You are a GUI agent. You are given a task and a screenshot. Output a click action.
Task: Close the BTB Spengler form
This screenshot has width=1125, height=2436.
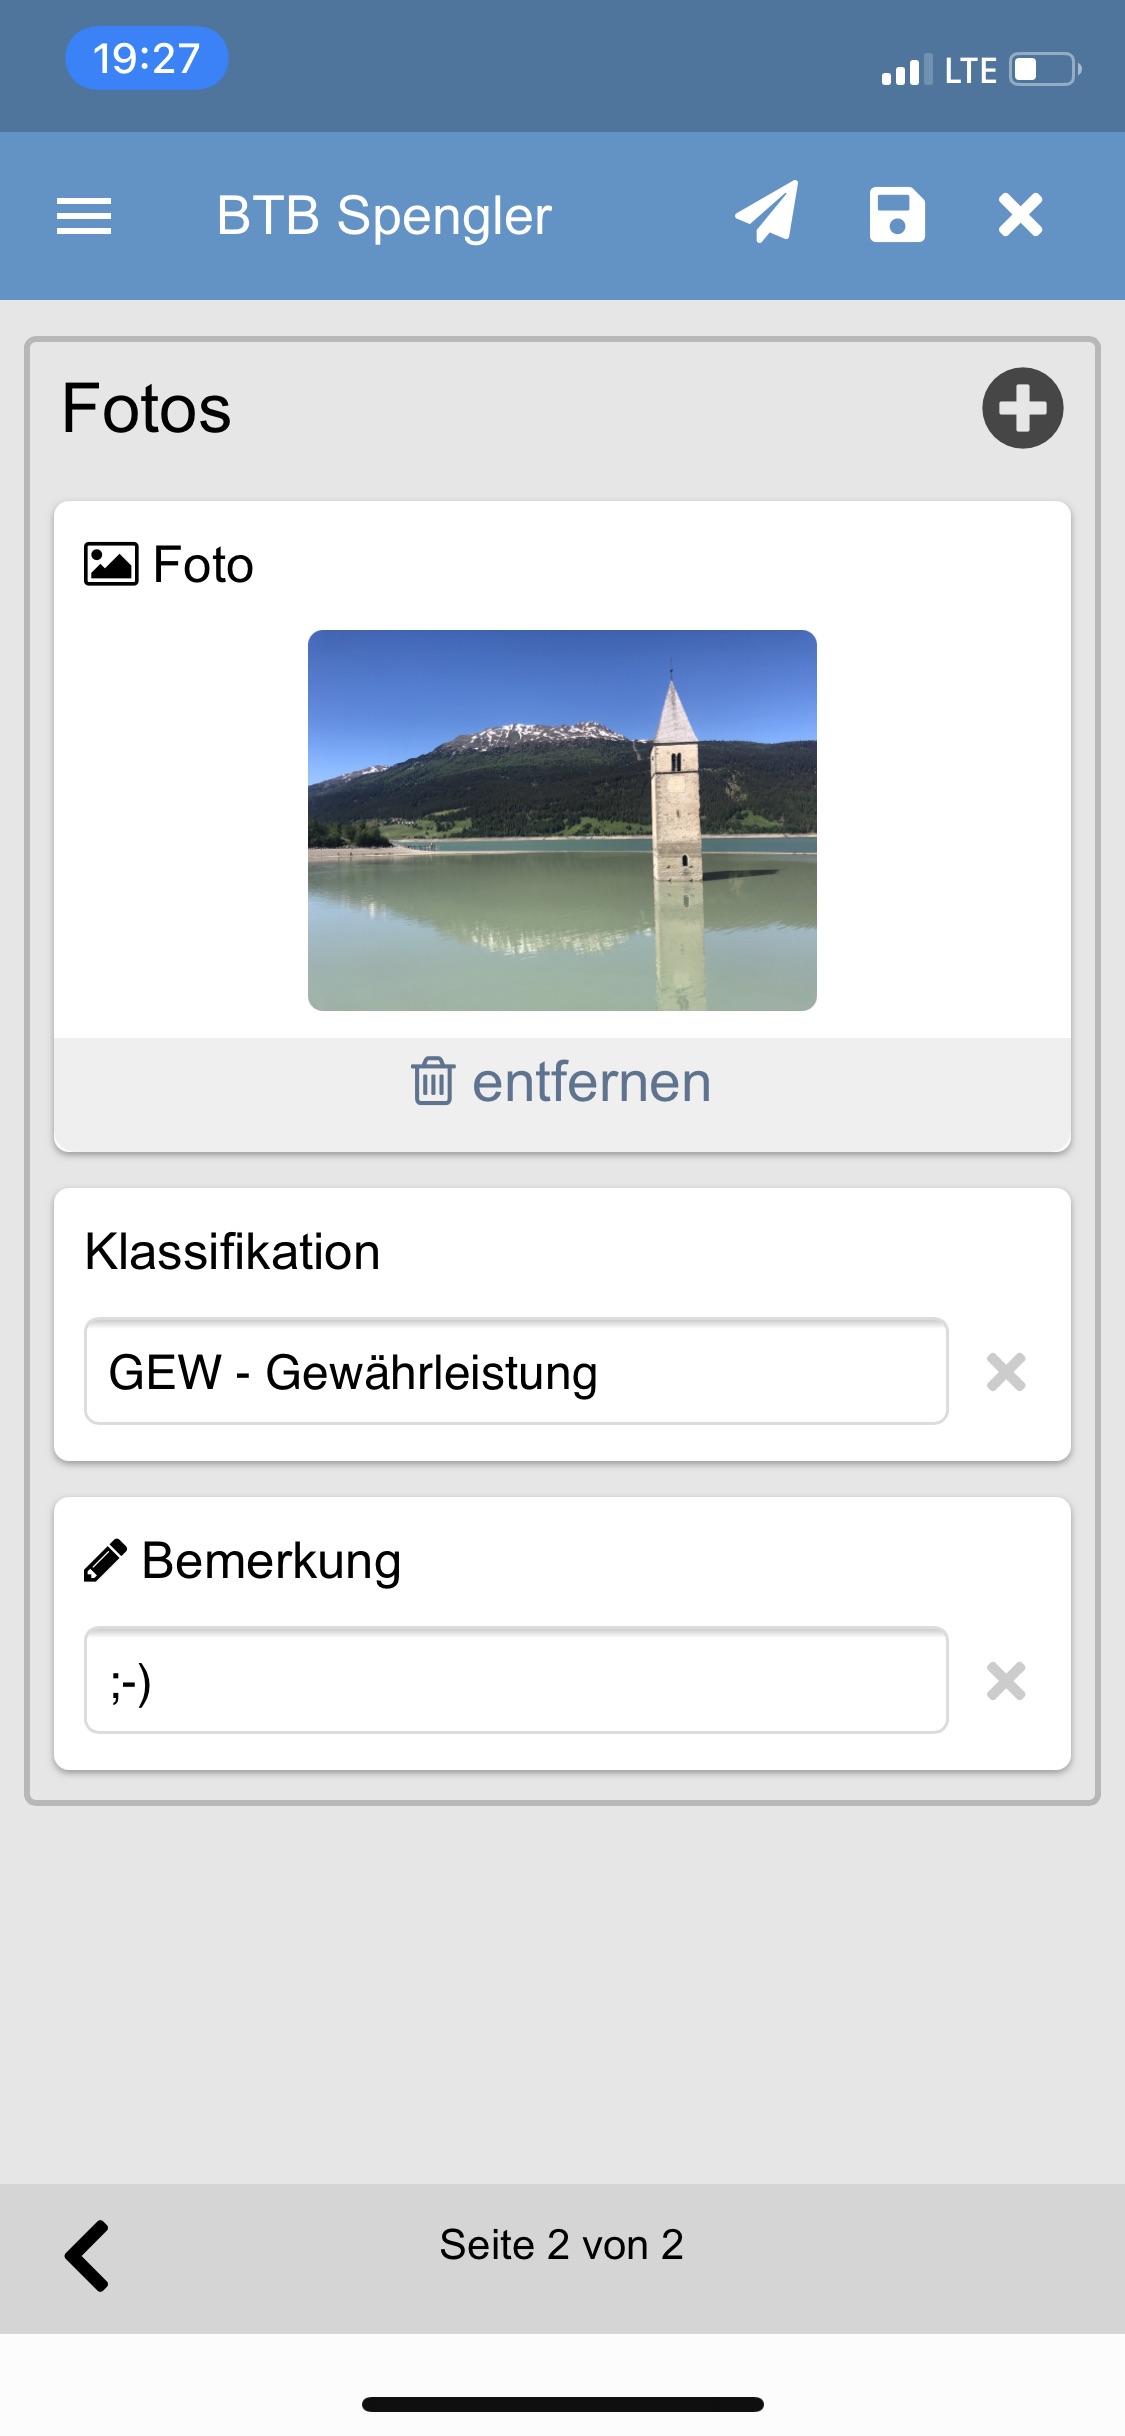(1020, 215)
